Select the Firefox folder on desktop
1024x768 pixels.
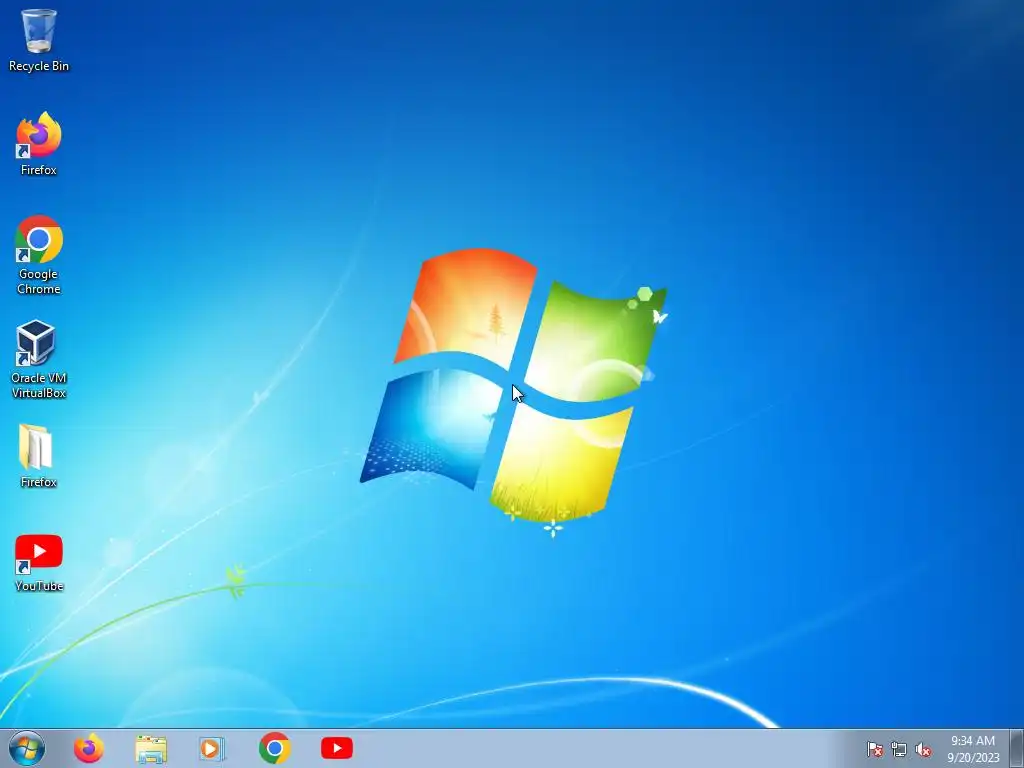coord(39,456)
